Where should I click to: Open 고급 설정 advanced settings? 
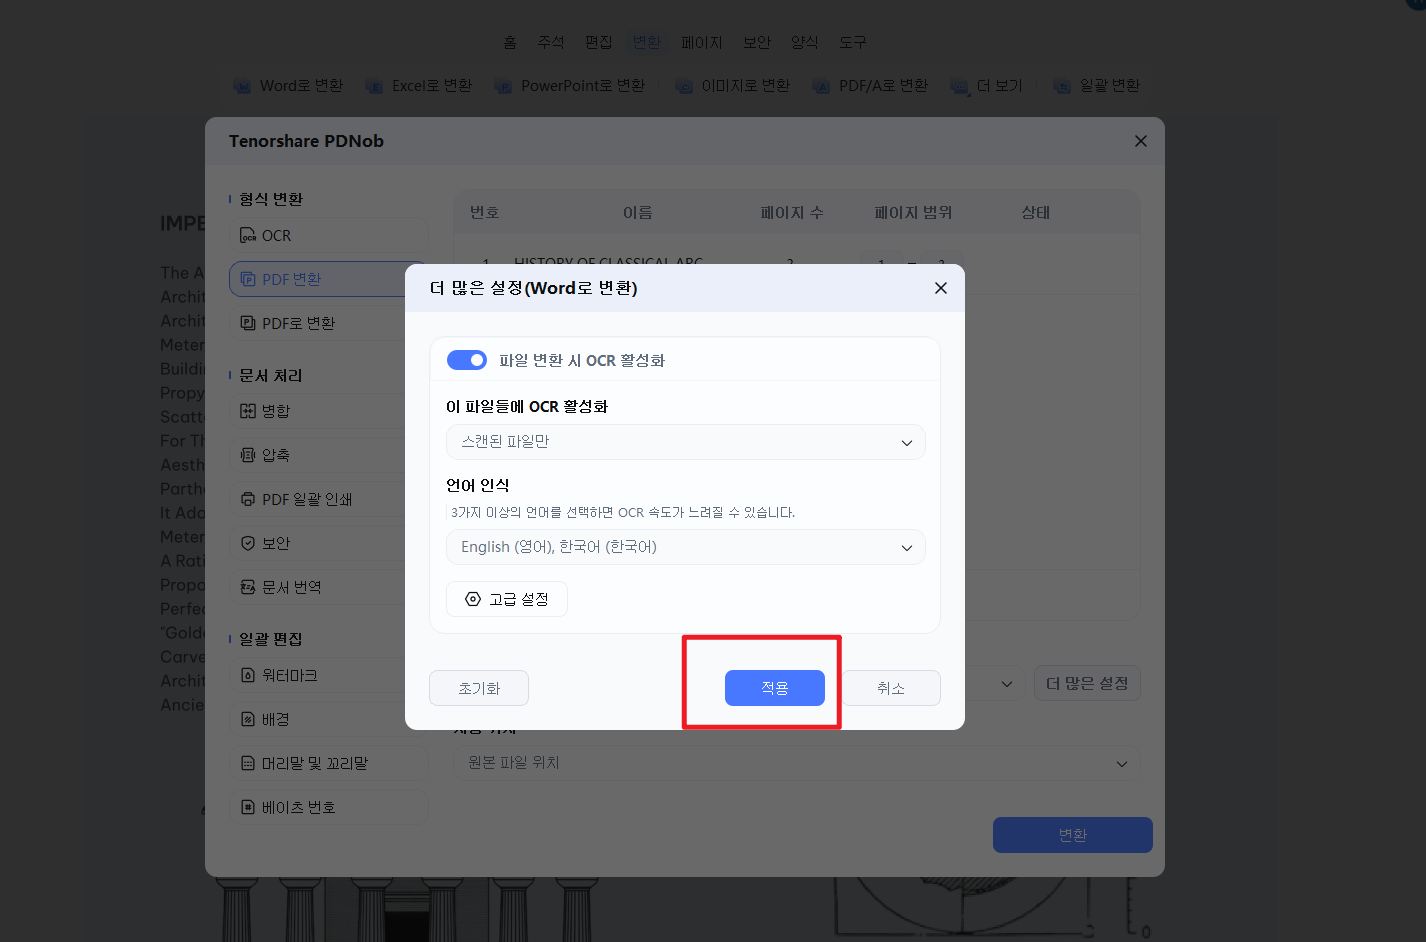point(507,599)
